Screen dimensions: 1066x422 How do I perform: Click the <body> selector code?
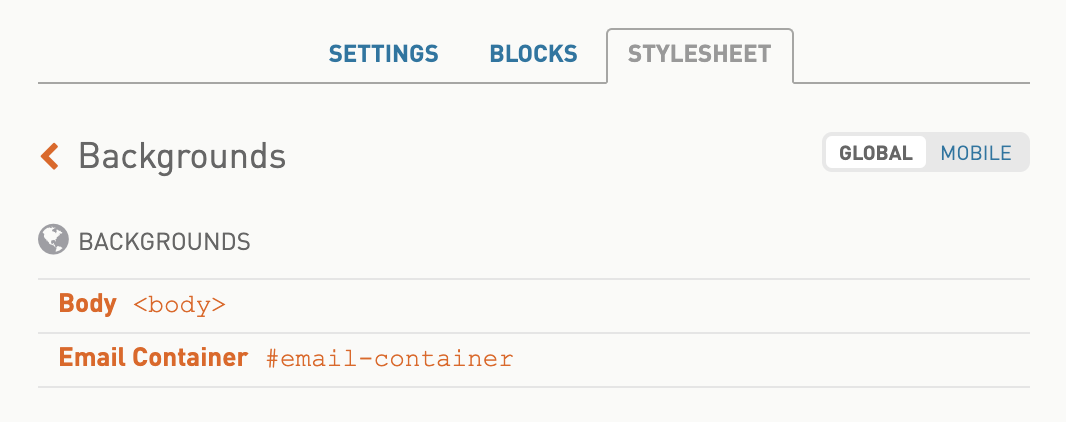pyautogui.click(x=179, y=304)
